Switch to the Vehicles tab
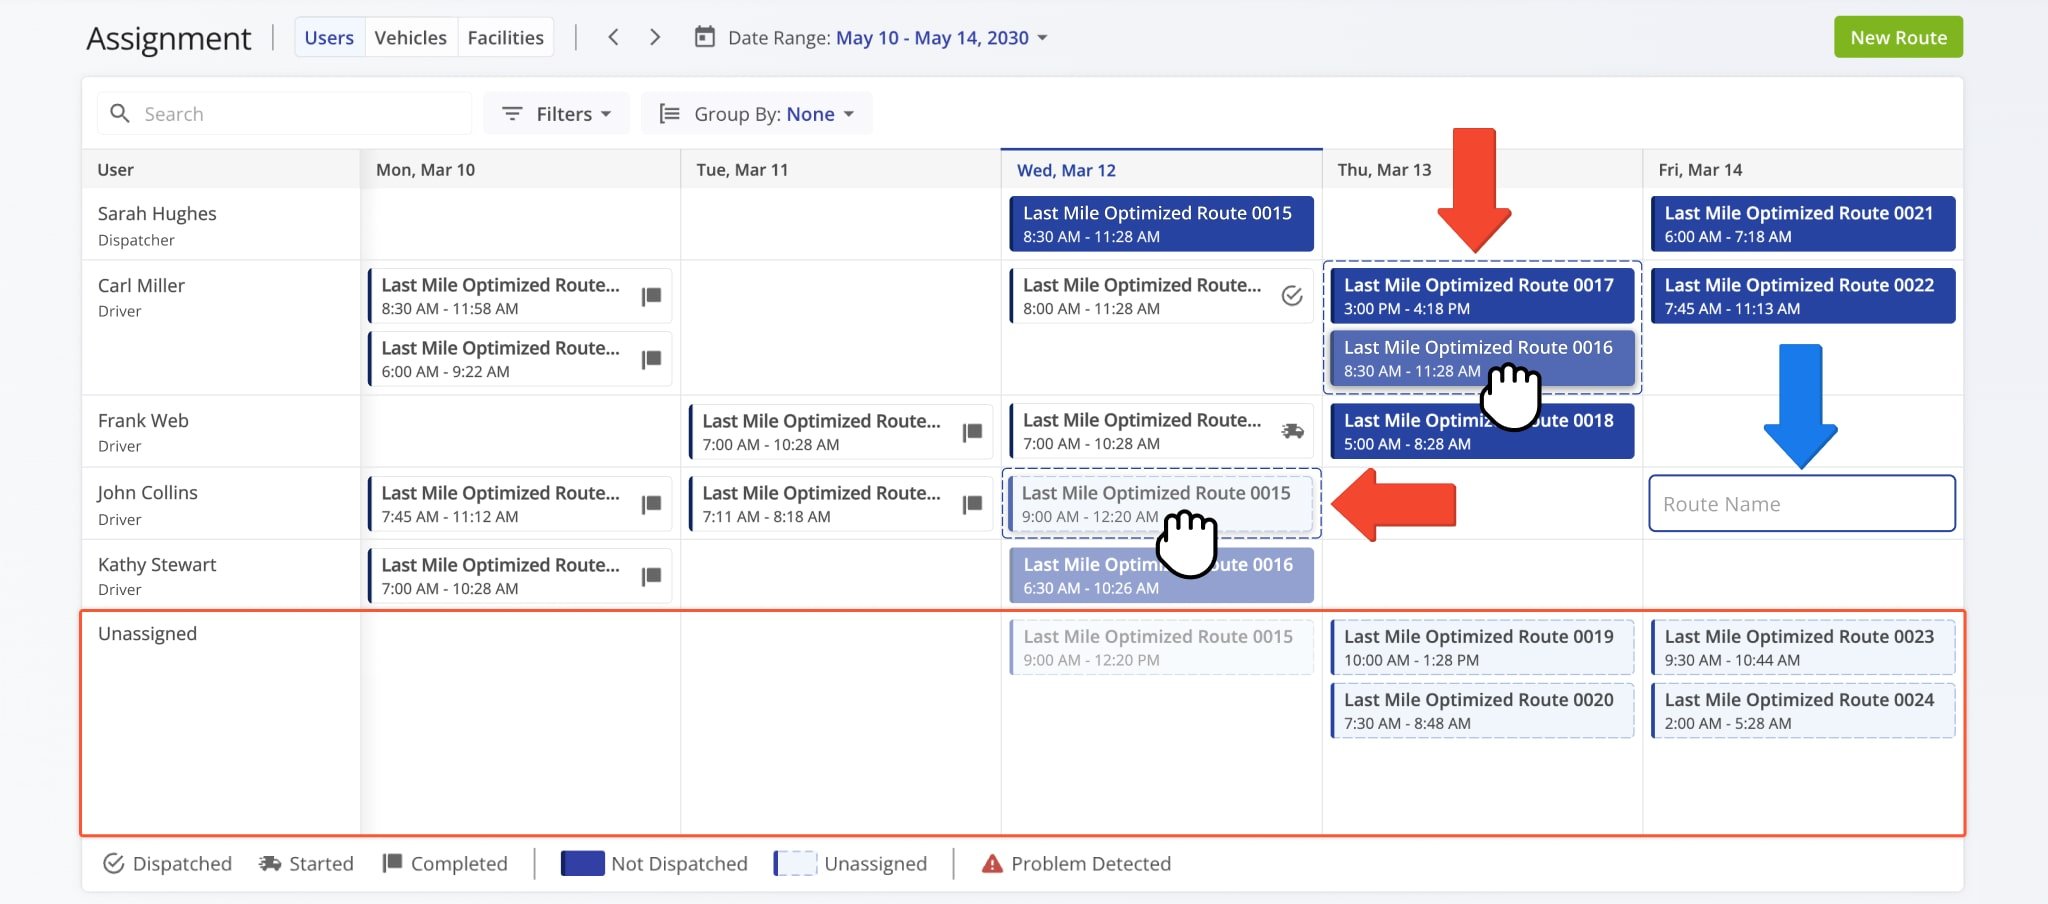This screenshot has height=904, width=2048. click(x=411, y=37)
